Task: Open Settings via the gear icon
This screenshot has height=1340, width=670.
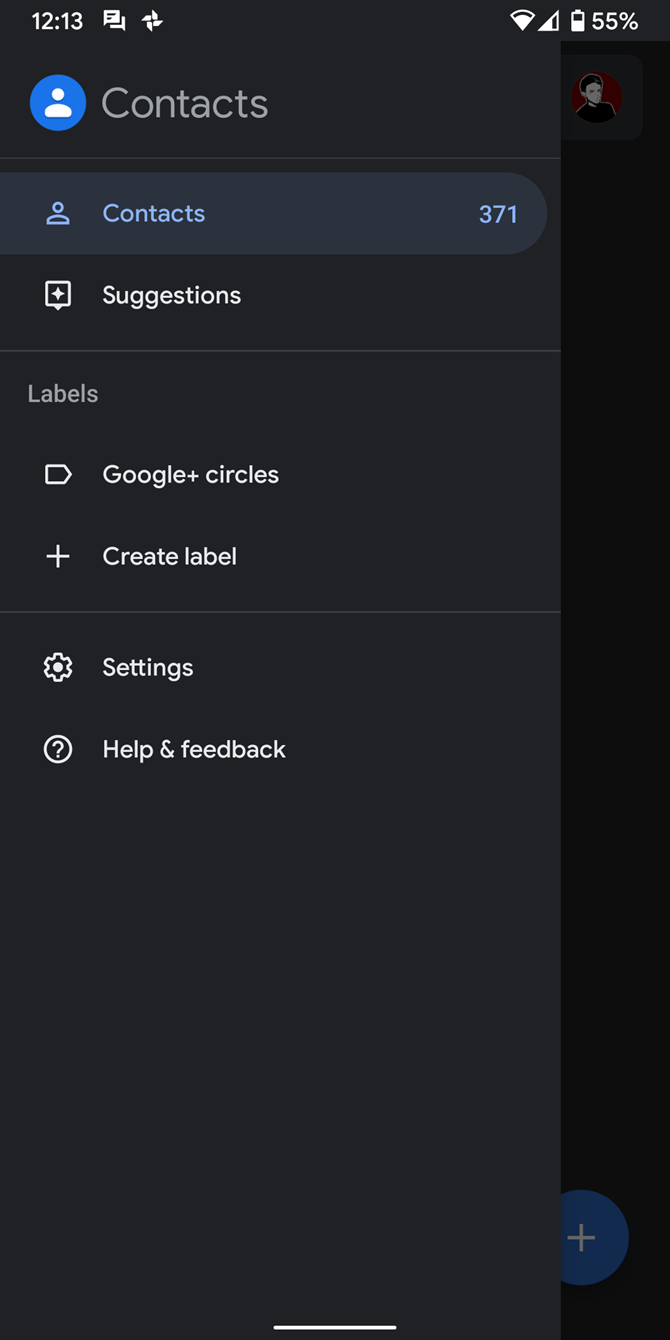Action: 57,667
